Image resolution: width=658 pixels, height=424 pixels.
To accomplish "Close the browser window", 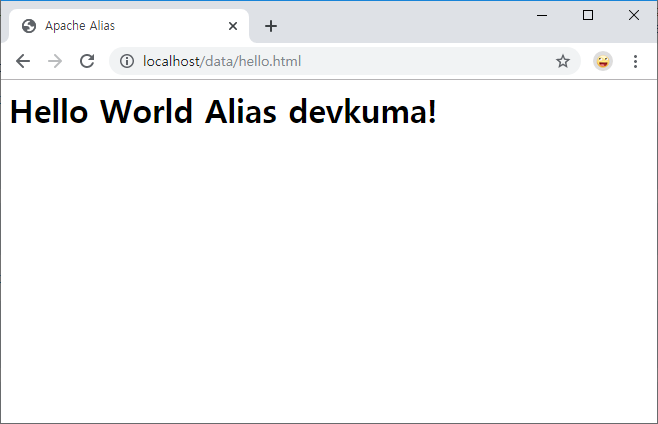I will pos(634,16).
